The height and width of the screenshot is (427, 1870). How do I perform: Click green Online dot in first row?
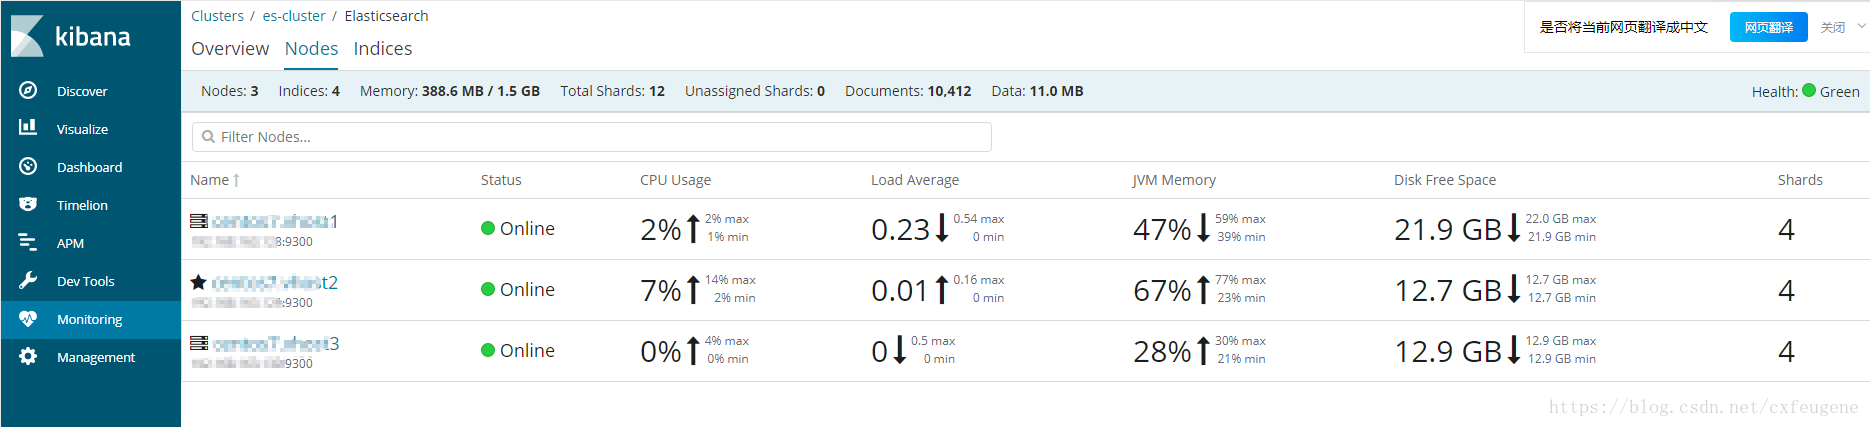(x=488, y=228)
